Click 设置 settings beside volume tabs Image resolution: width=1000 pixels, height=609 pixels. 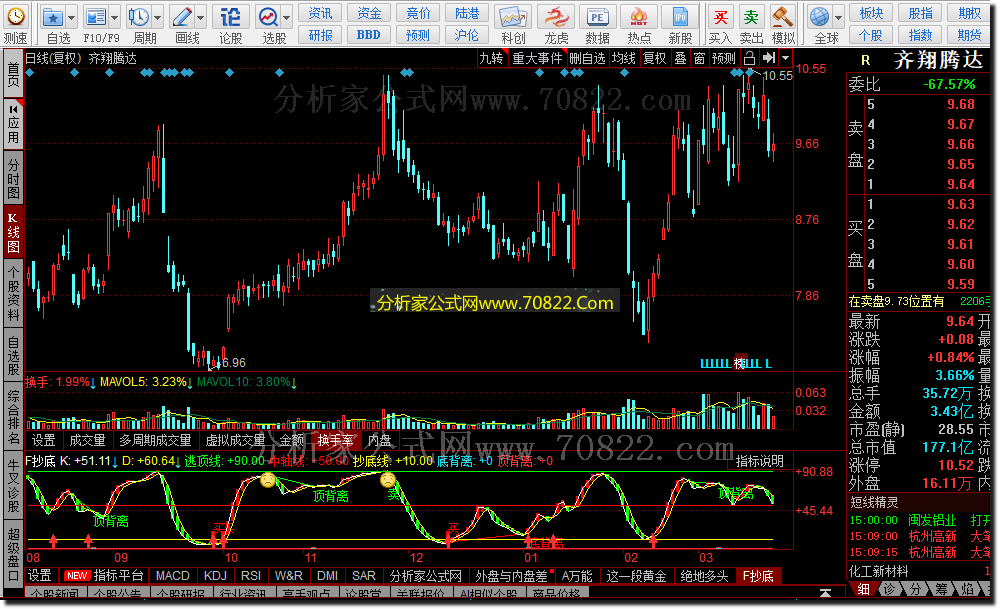tap(43, 440)
